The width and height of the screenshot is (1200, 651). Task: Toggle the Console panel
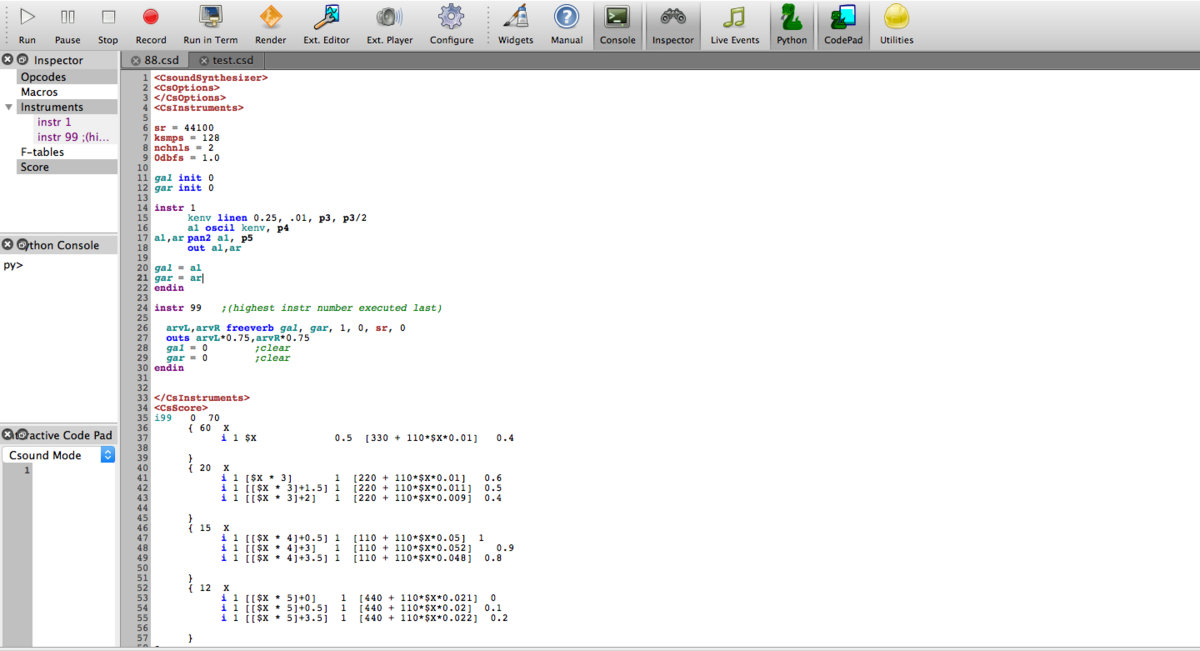[x=617, y=17]
